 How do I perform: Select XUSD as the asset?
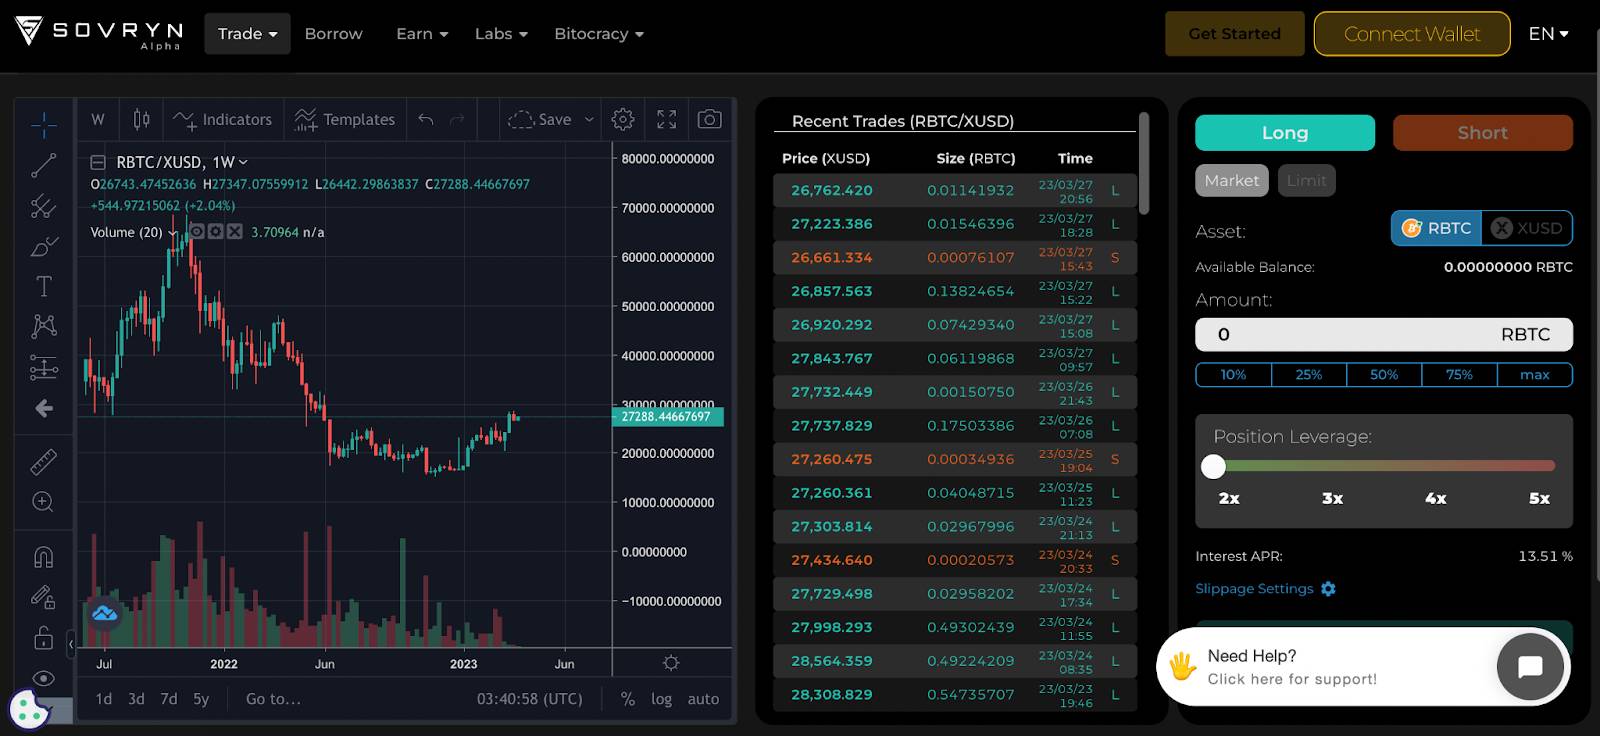point(1526,228)
